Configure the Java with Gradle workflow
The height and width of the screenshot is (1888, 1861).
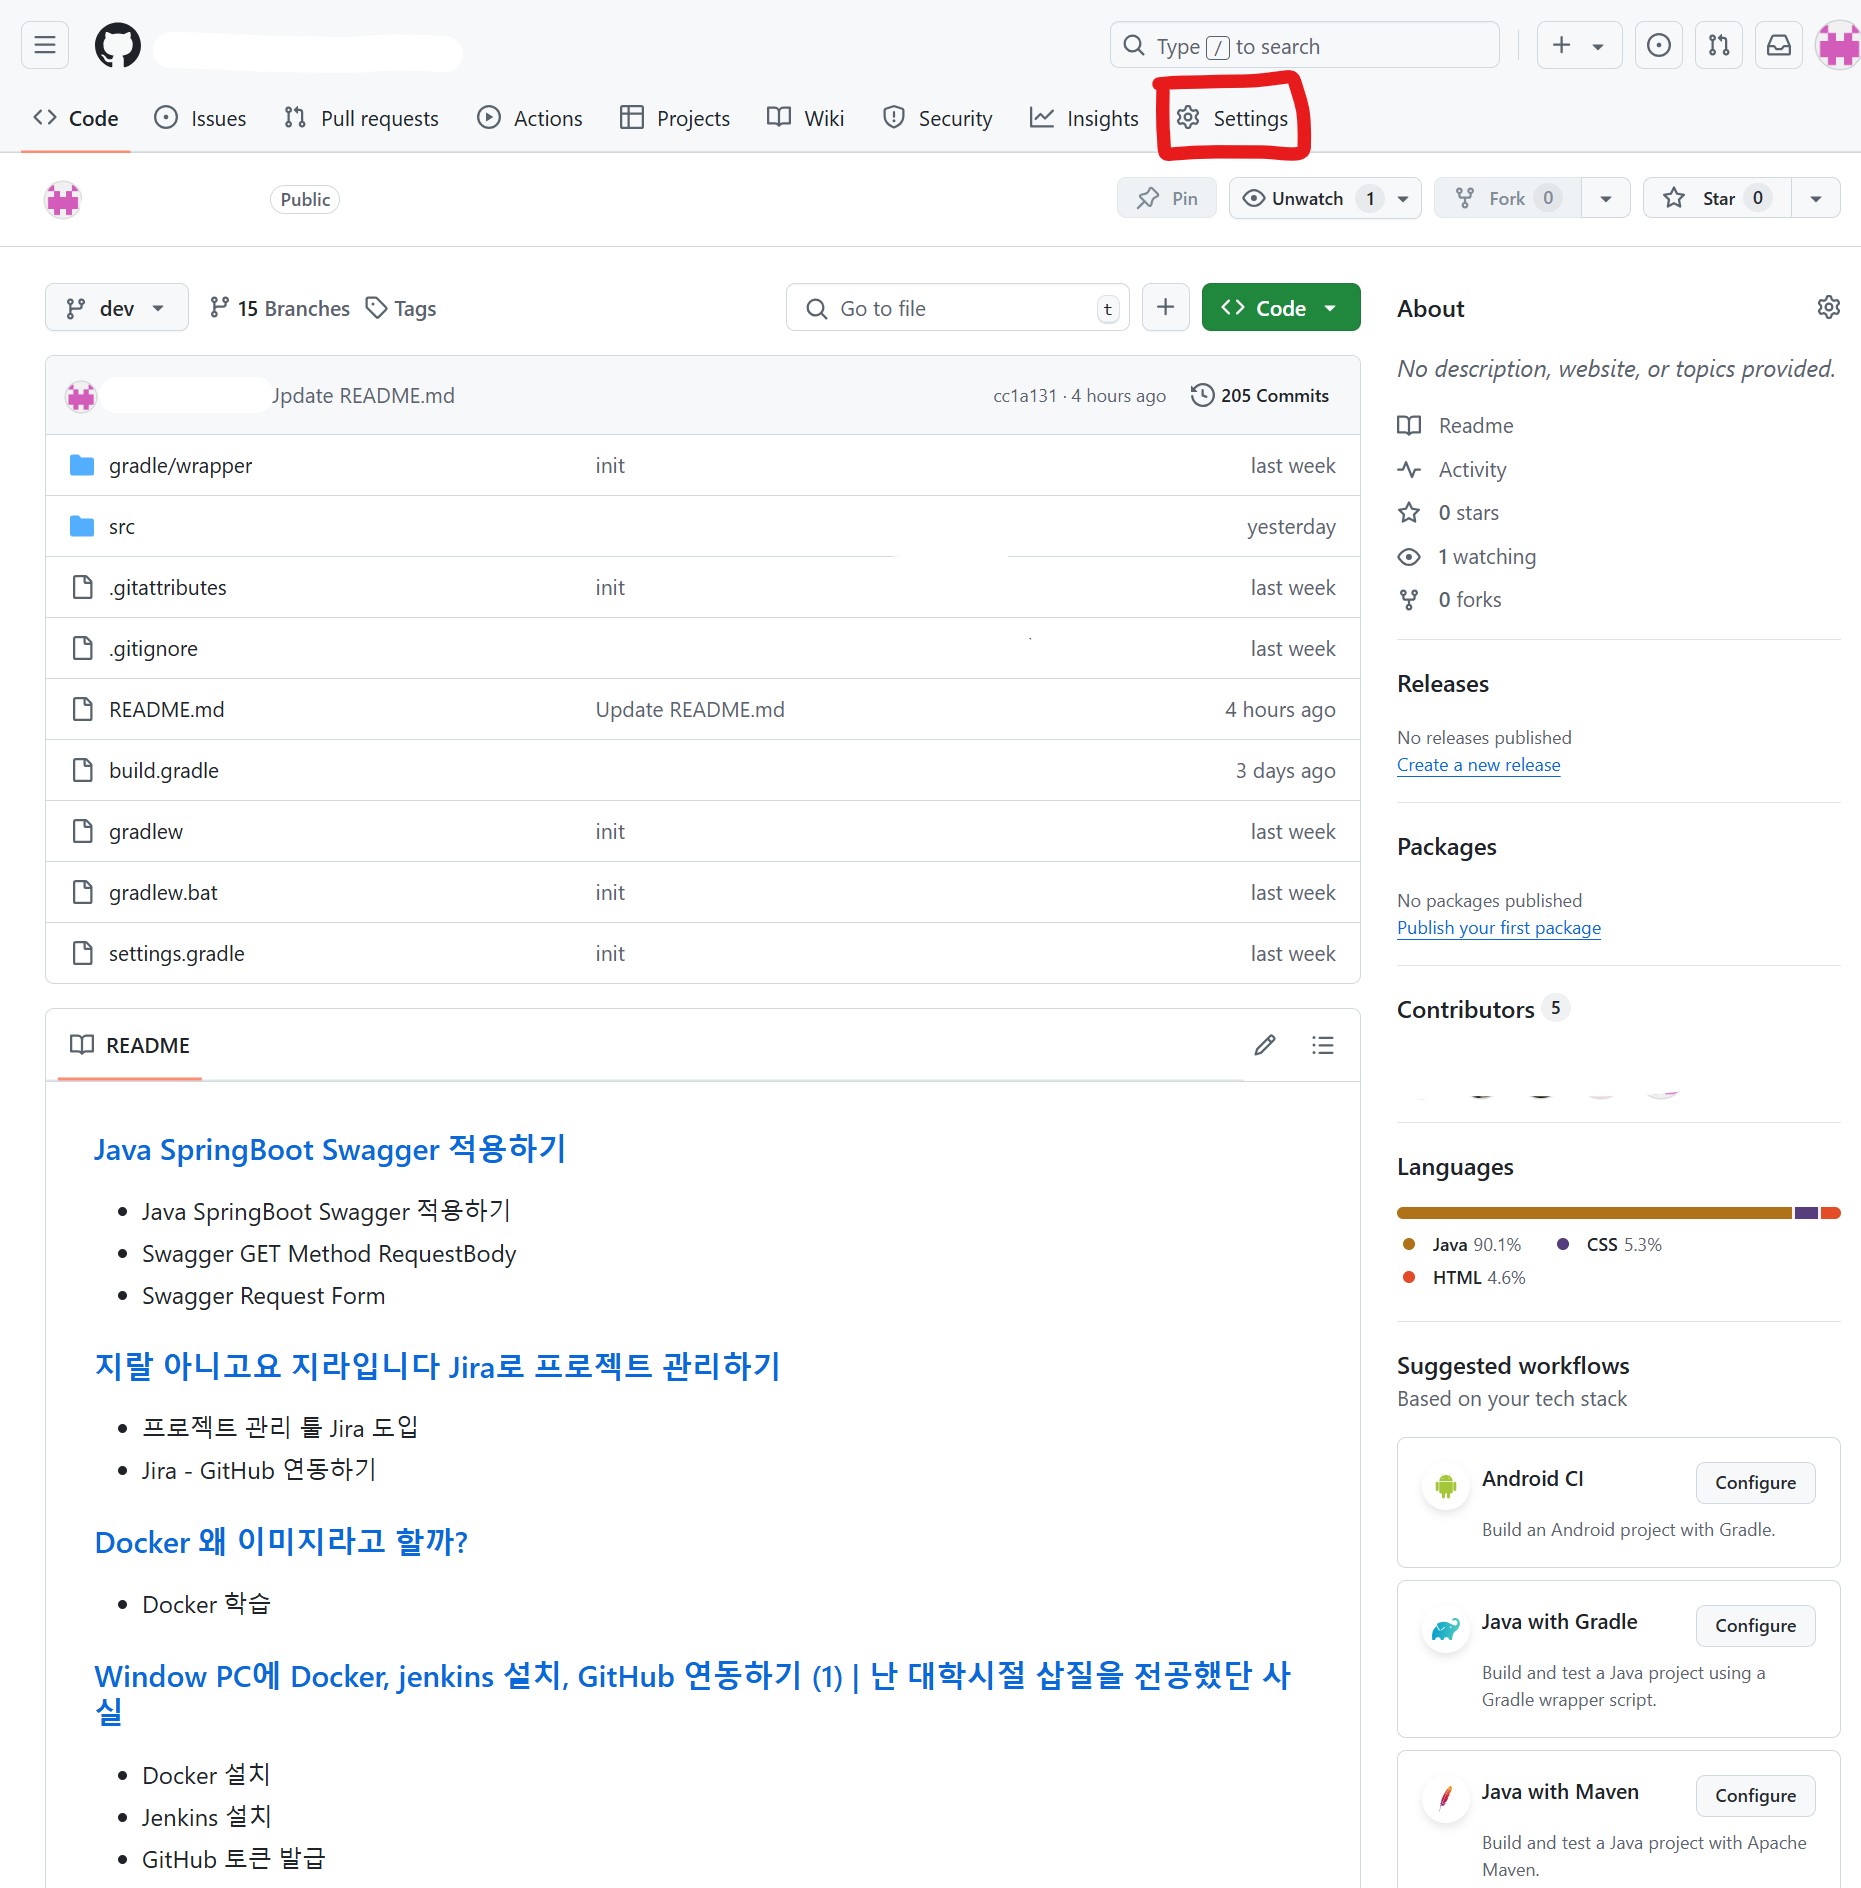(1755, 1625)
